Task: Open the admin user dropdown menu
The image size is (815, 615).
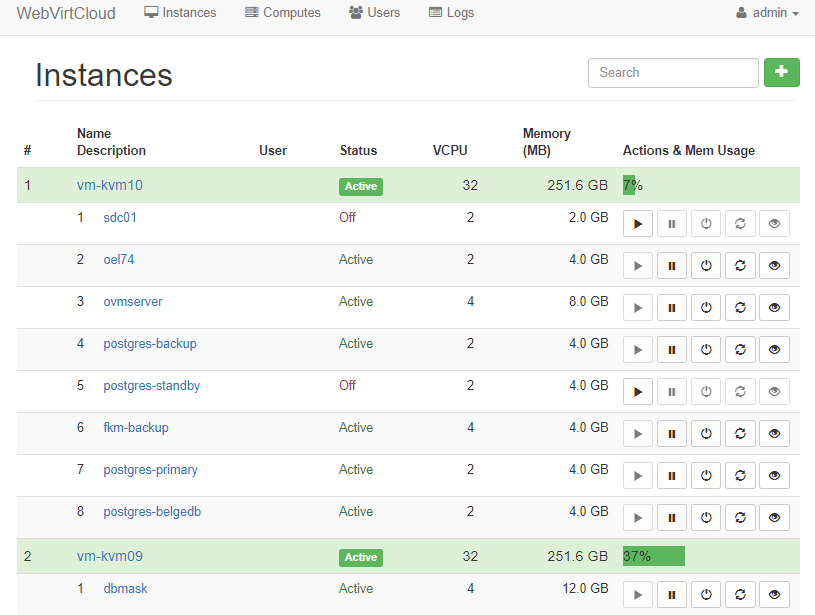Action: (x=767, y=13)
